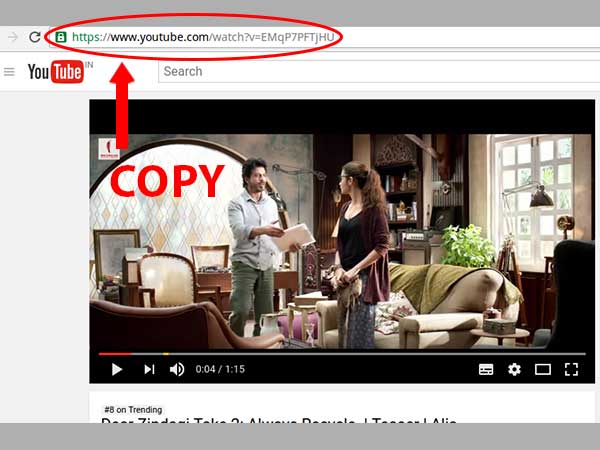Seek using the red video progress bar
This screenshot has height=450, width=600.
115,353
